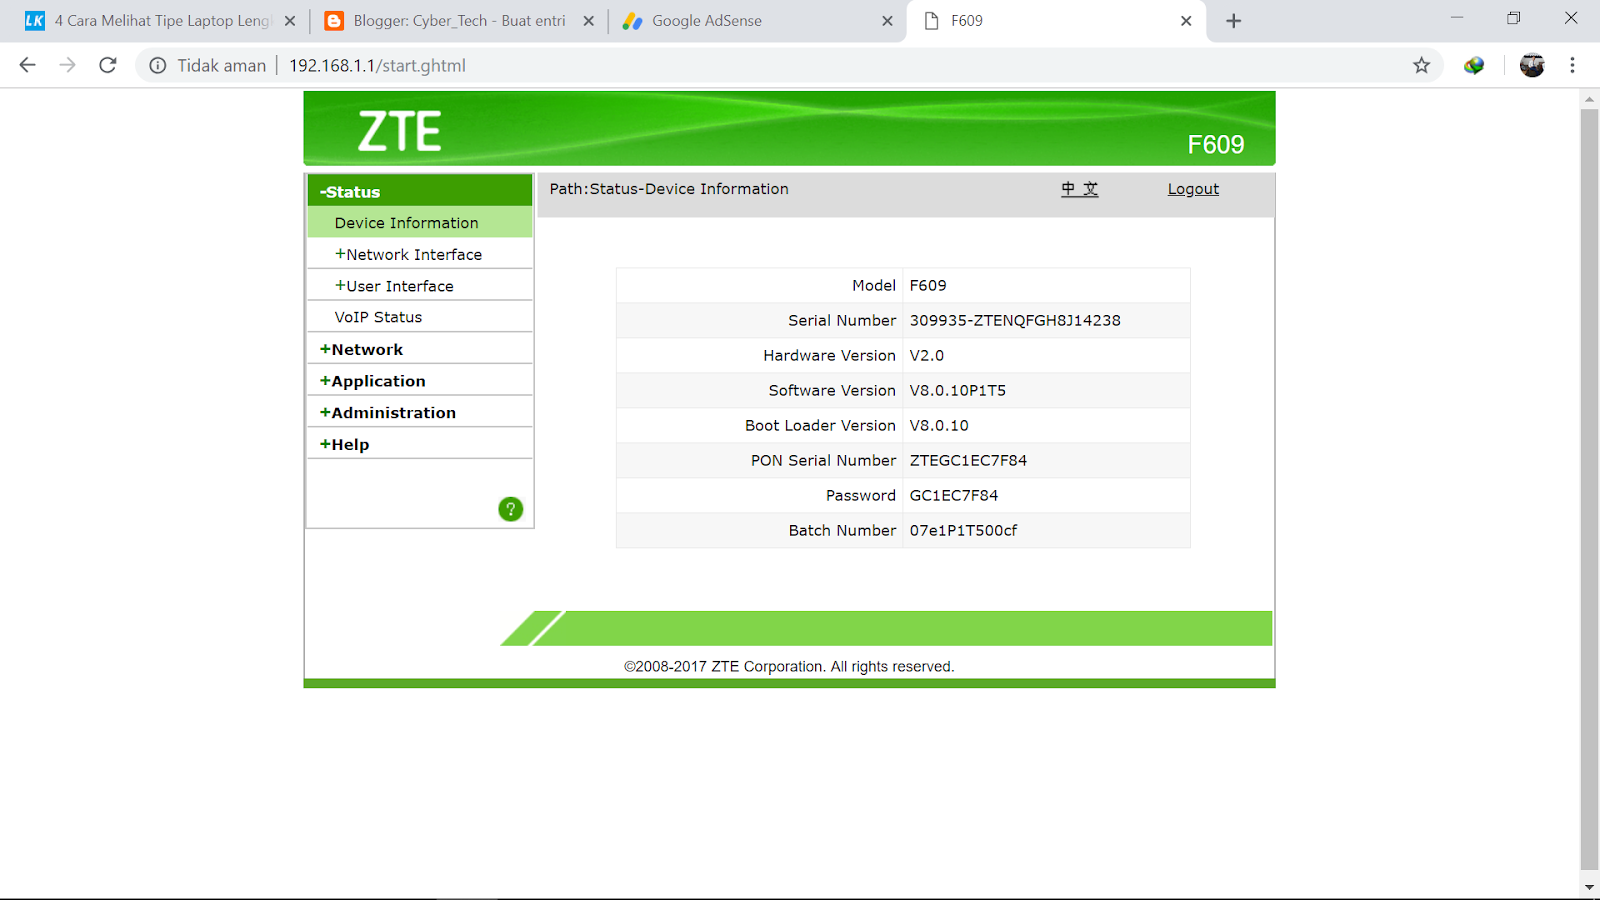The width and height of the screenshot is (1600, 900).
Task: Click the browser forward arrow
Action: pyautogui.click(x=67, y=65)
